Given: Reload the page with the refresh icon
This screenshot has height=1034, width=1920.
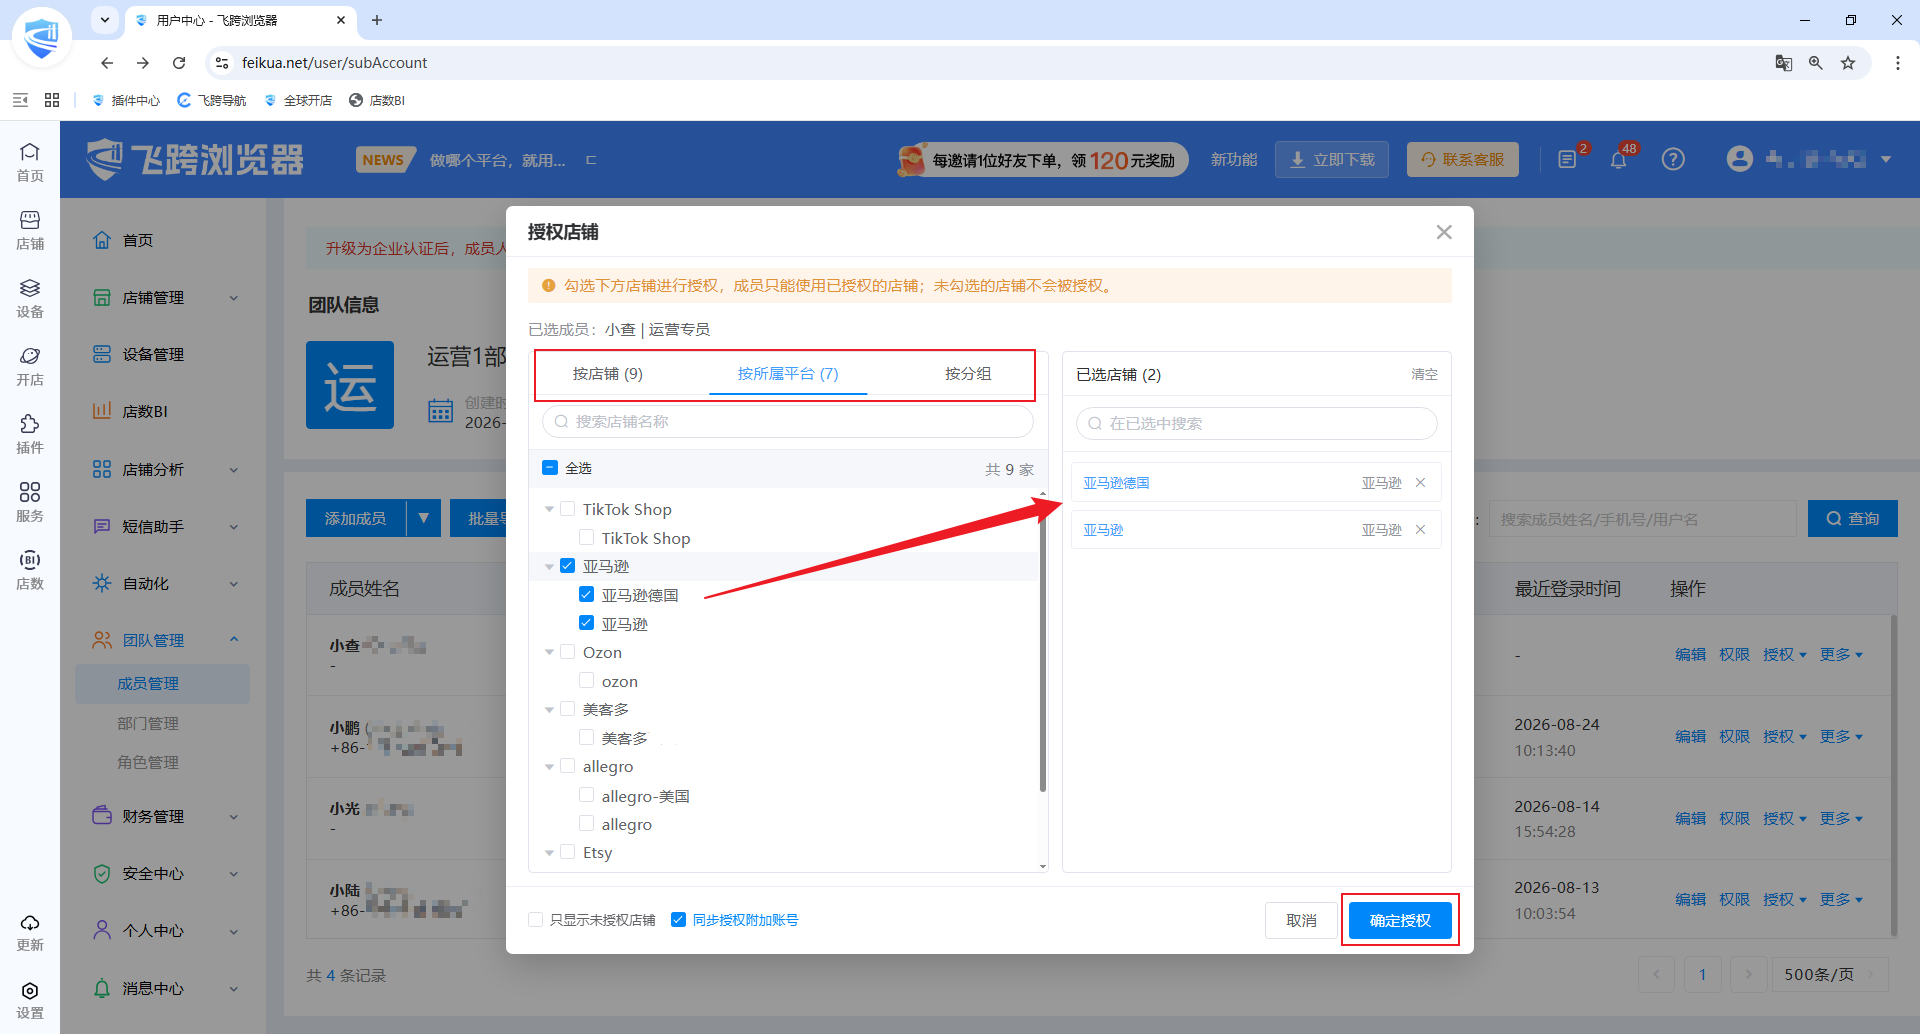Looking at the screenshot, I should pyautogui.click(x=179, y=63).
